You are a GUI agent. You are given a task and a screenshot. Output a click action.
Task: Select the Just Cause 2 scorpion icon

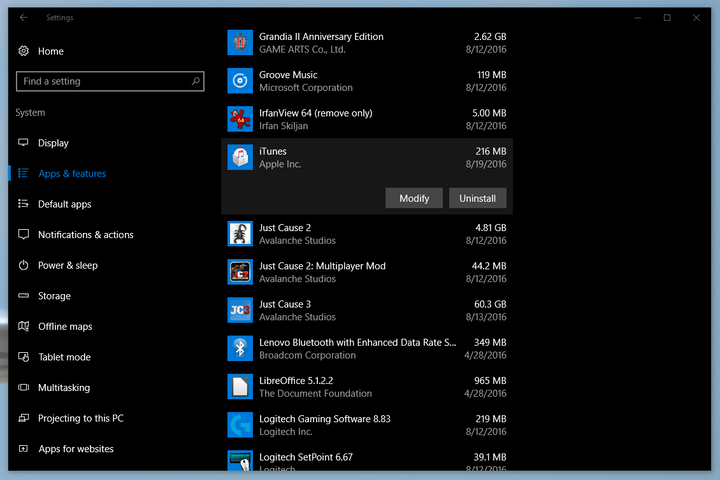click(240, 234)
